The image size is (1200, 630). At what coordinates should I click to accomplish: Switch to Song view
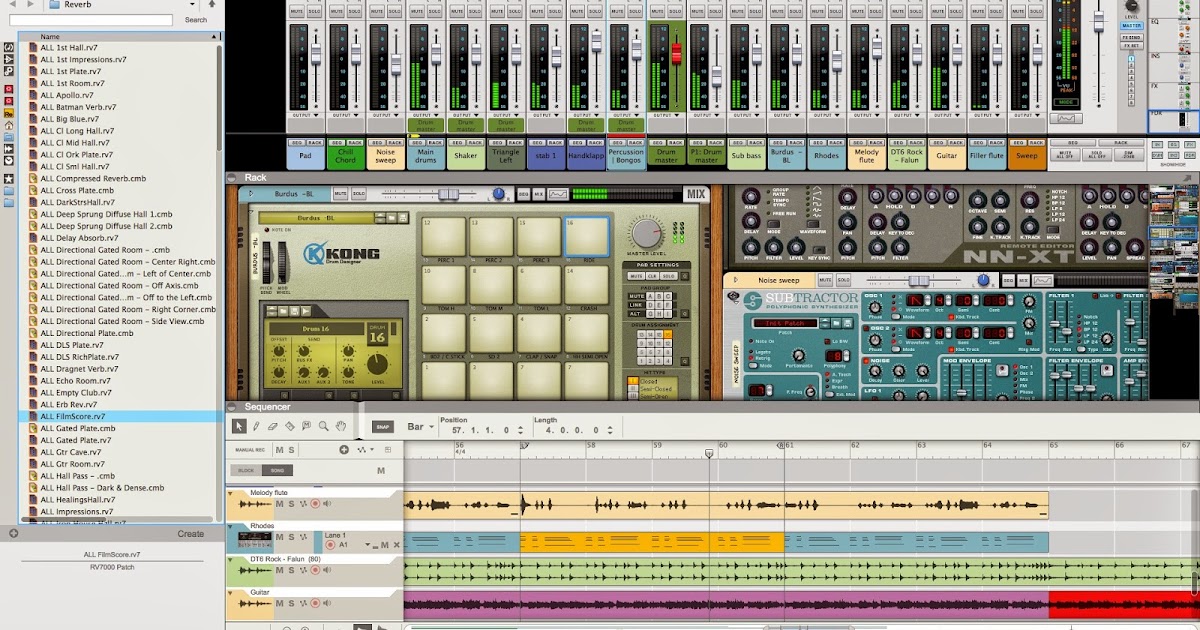[276, 470]
